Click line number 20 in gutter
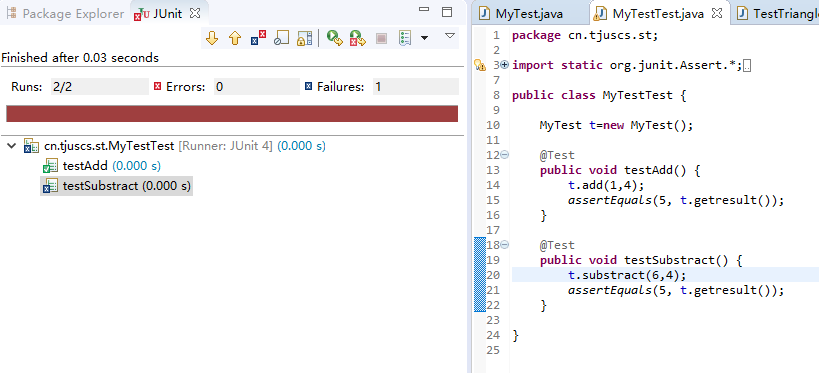Viewport: 819px width, 373px height. (493, 275)
